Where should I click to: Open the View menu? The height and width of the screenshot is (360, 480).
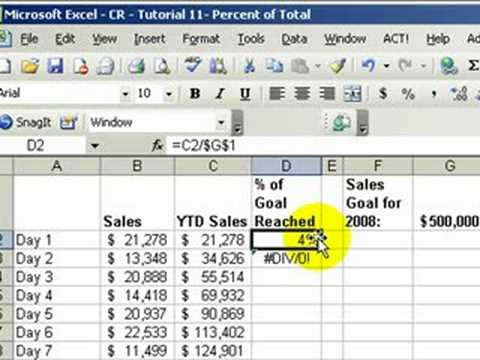(105, 39)
